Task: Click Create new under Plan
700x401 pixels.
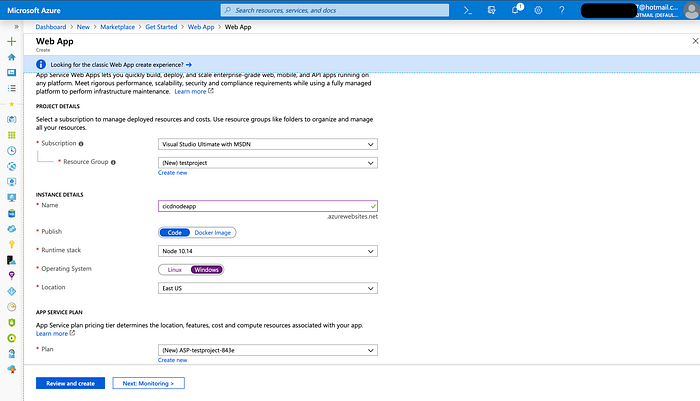Action: (x=172, y=360)
